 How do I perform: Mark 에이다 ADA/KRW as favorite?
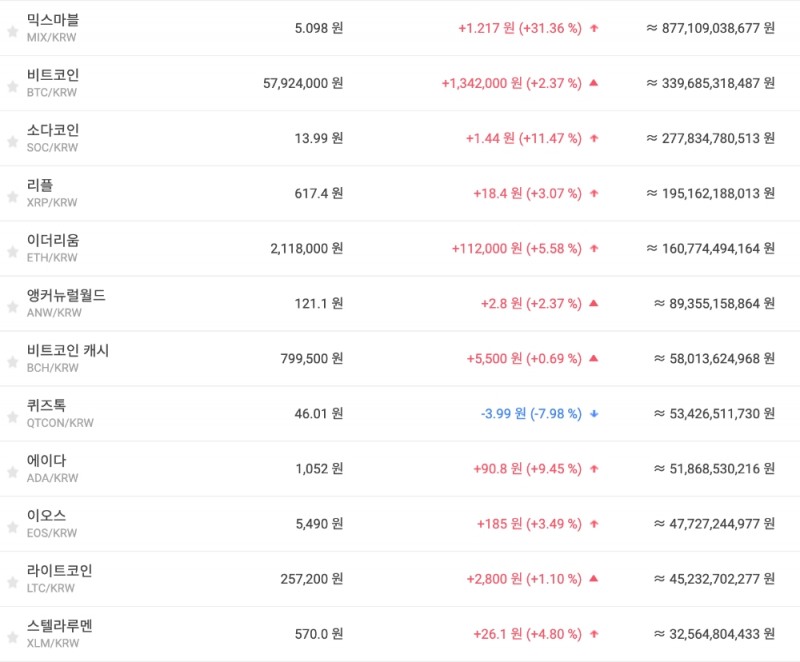point(13,472)
